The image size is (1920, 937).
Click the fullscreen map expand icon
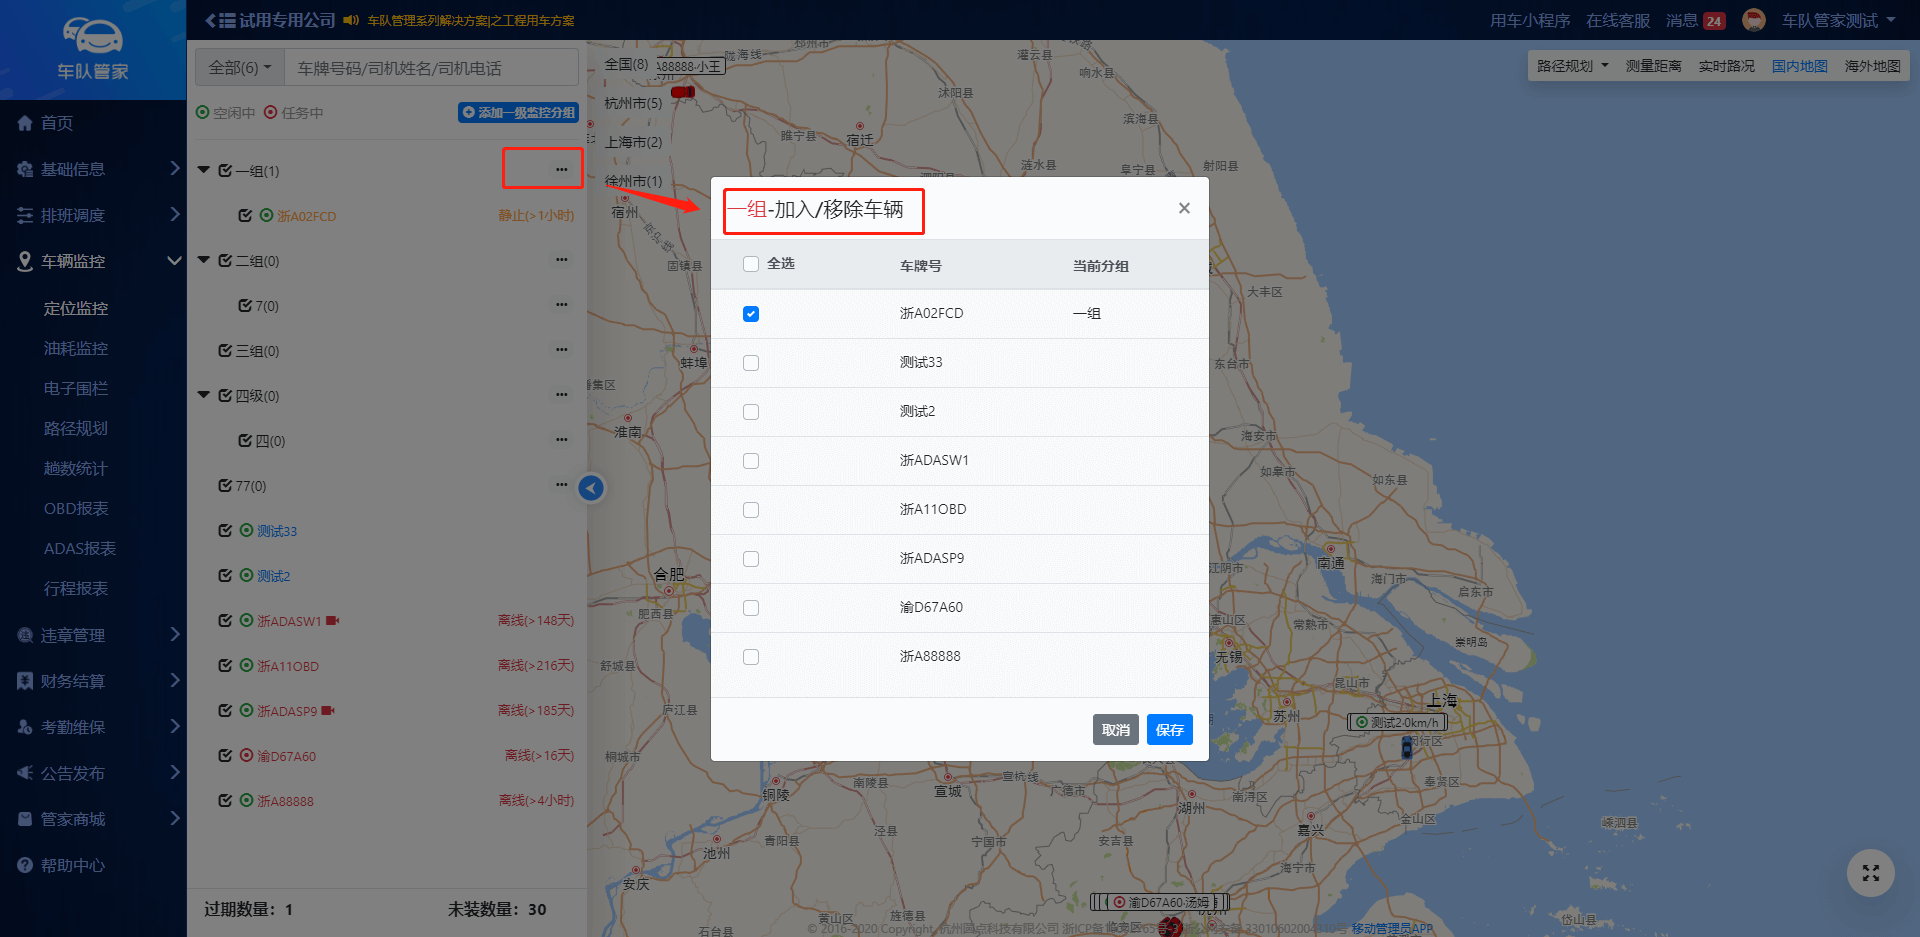pyautogui.click(x=1870, y=873)
